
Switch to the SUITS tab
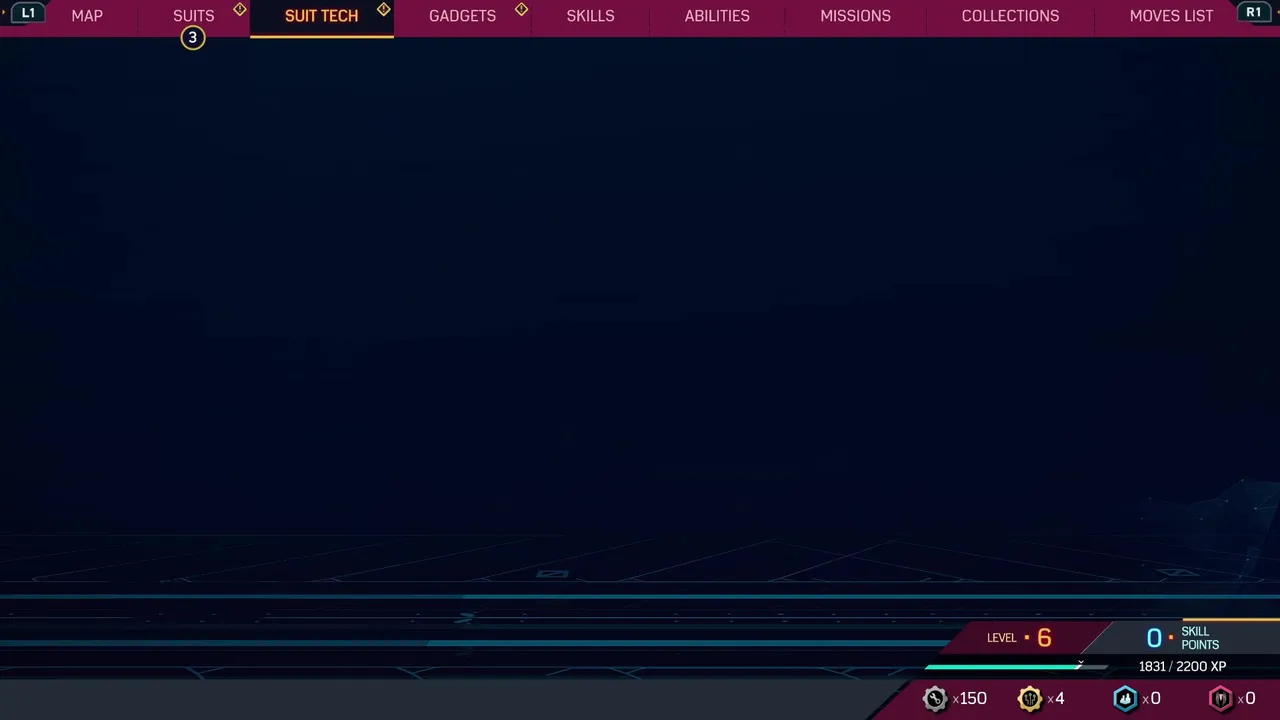tap(193, 16)
